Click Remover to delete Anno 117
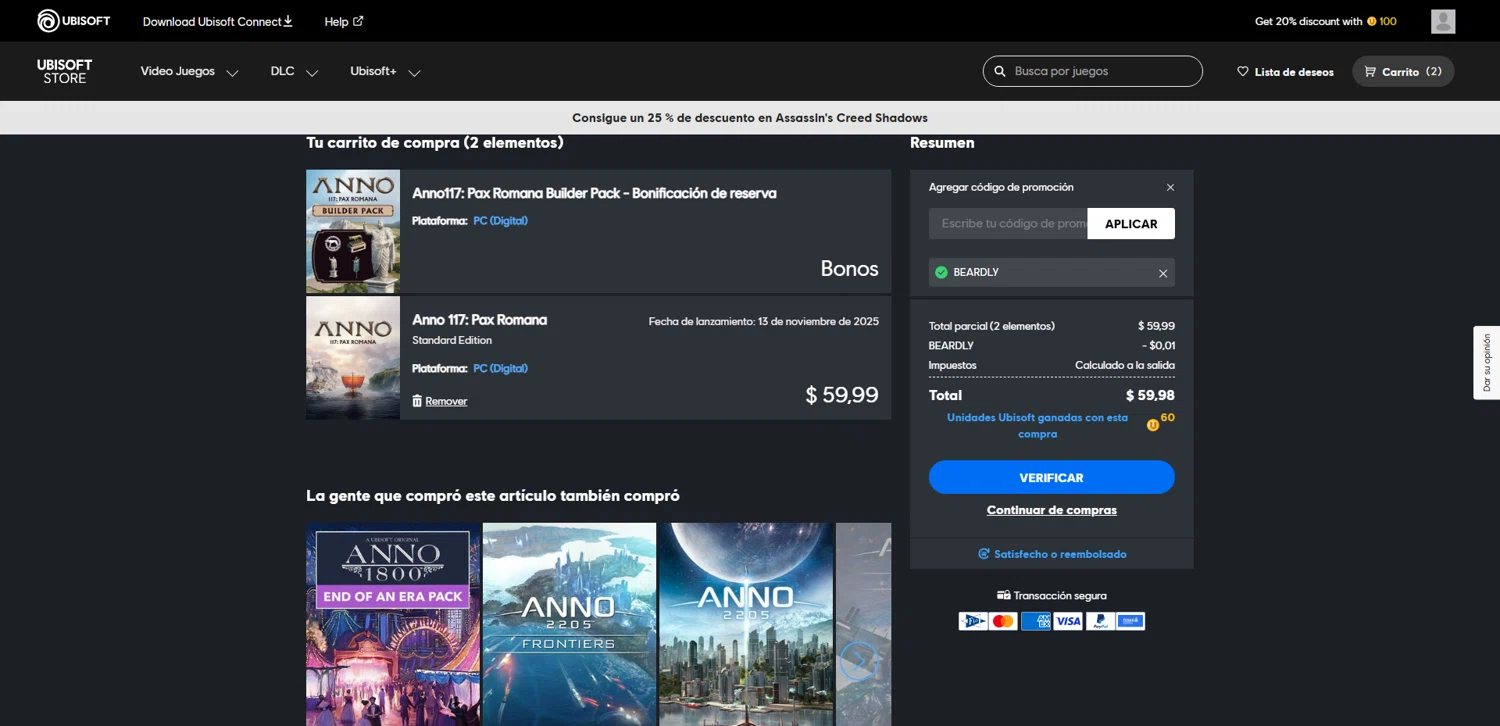Viewport: 1500px width, 726px height. point(446,401)
